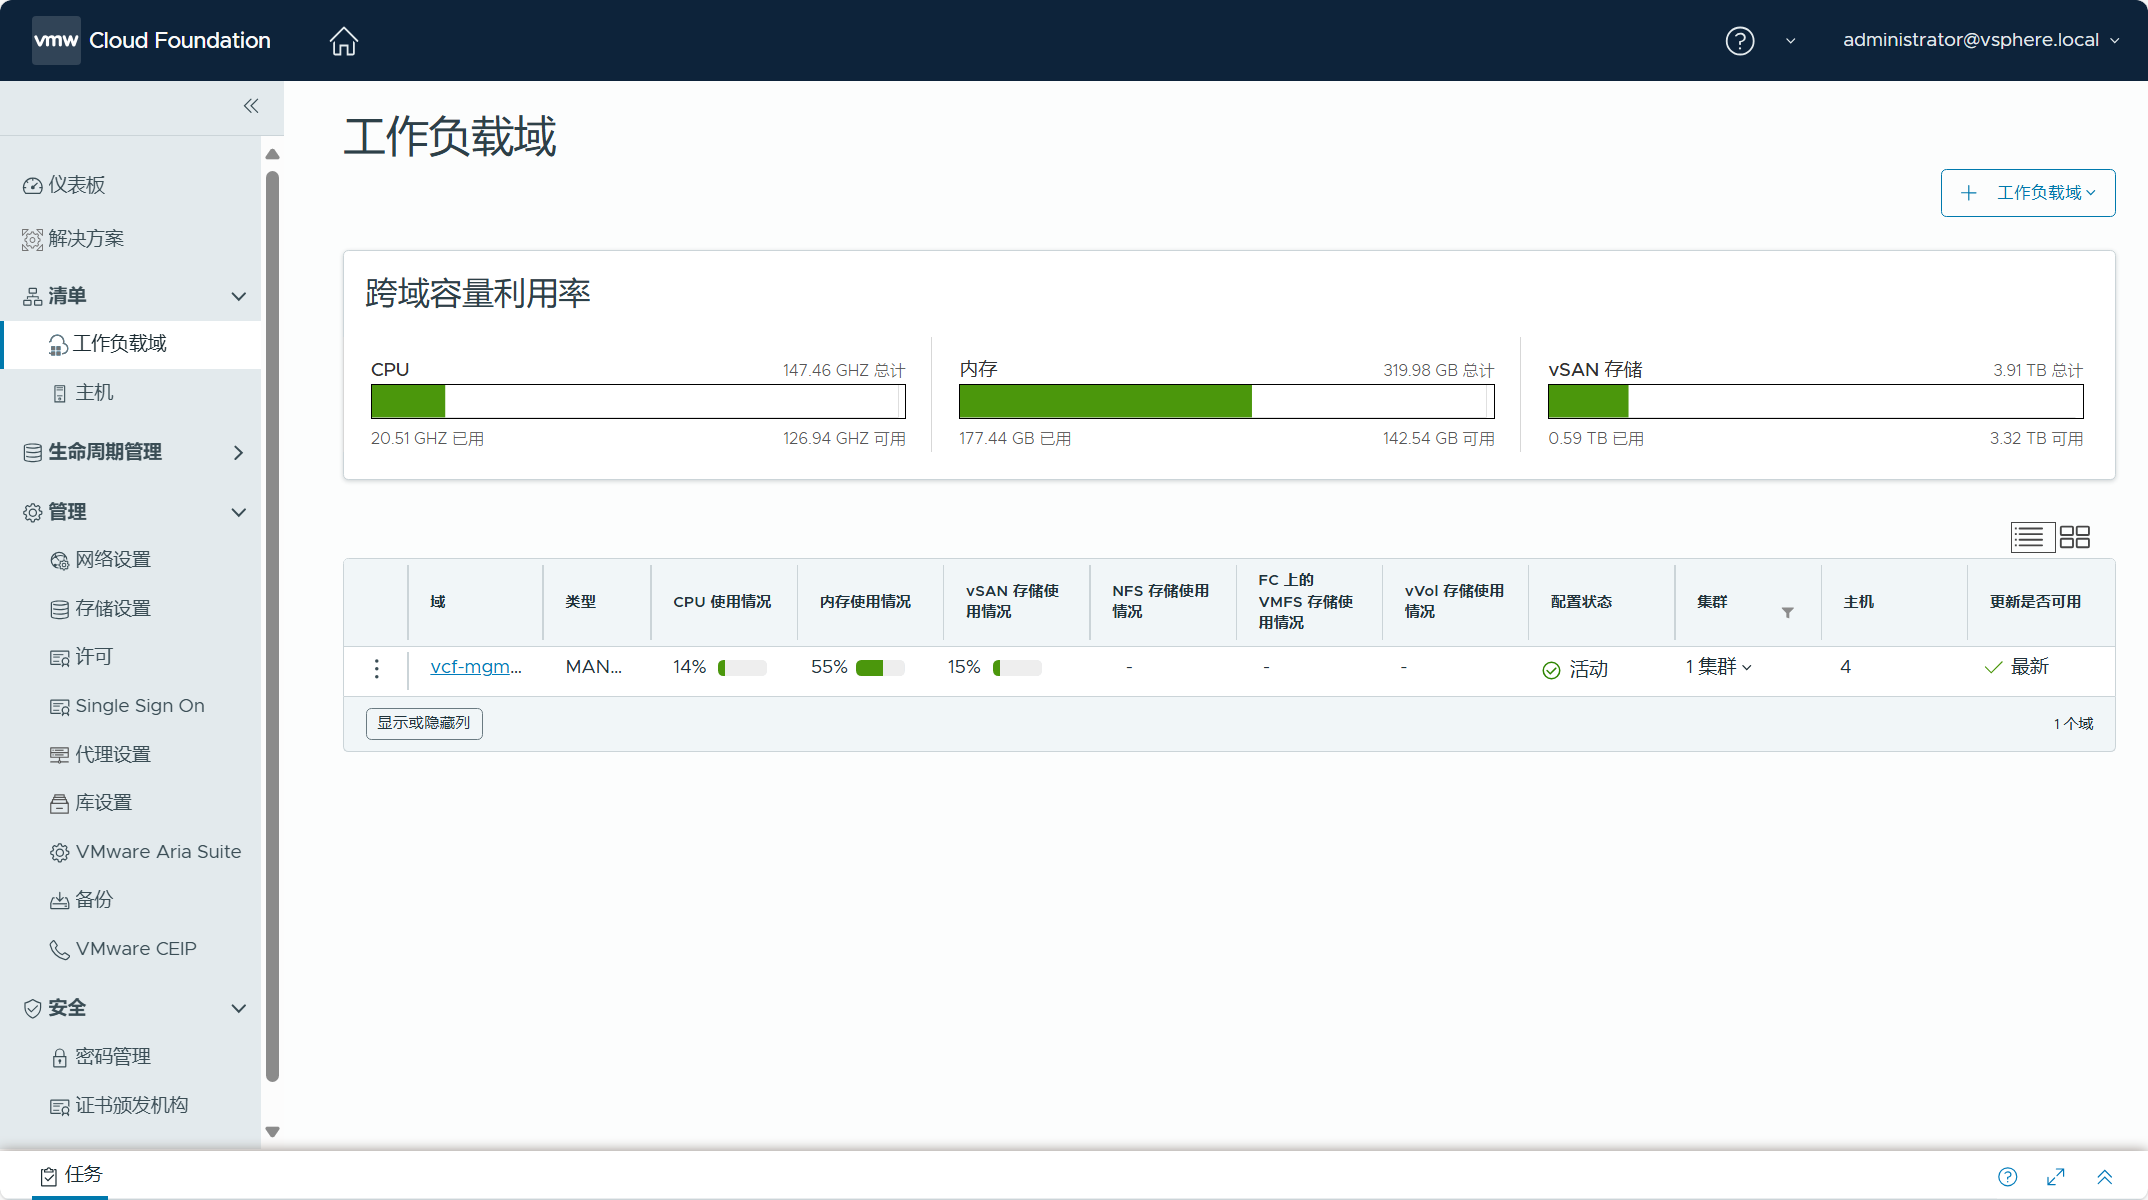Image resolution: width=2148 pixels, height=1200 pixels.
Task: Expand the task panel with up chevrons
Action: point(2105,1177)
